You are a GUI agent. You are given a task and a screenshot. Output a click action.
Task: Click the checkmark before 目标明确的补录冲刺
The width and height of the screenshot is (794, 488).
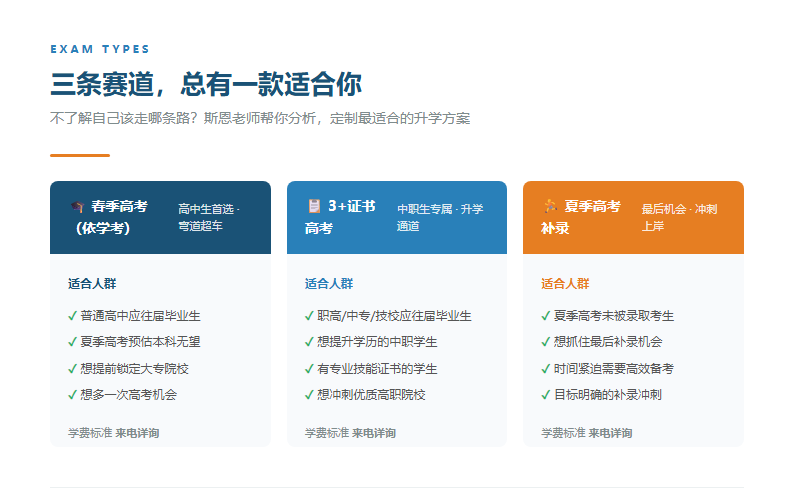coord(545,395)
